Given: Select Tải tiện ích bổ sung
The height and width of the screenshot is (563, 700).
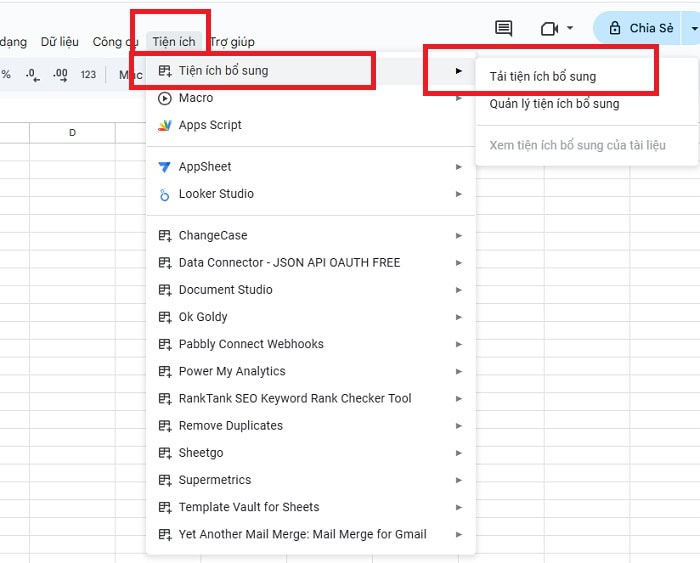Looking at the screenshot, I should 542,77.
